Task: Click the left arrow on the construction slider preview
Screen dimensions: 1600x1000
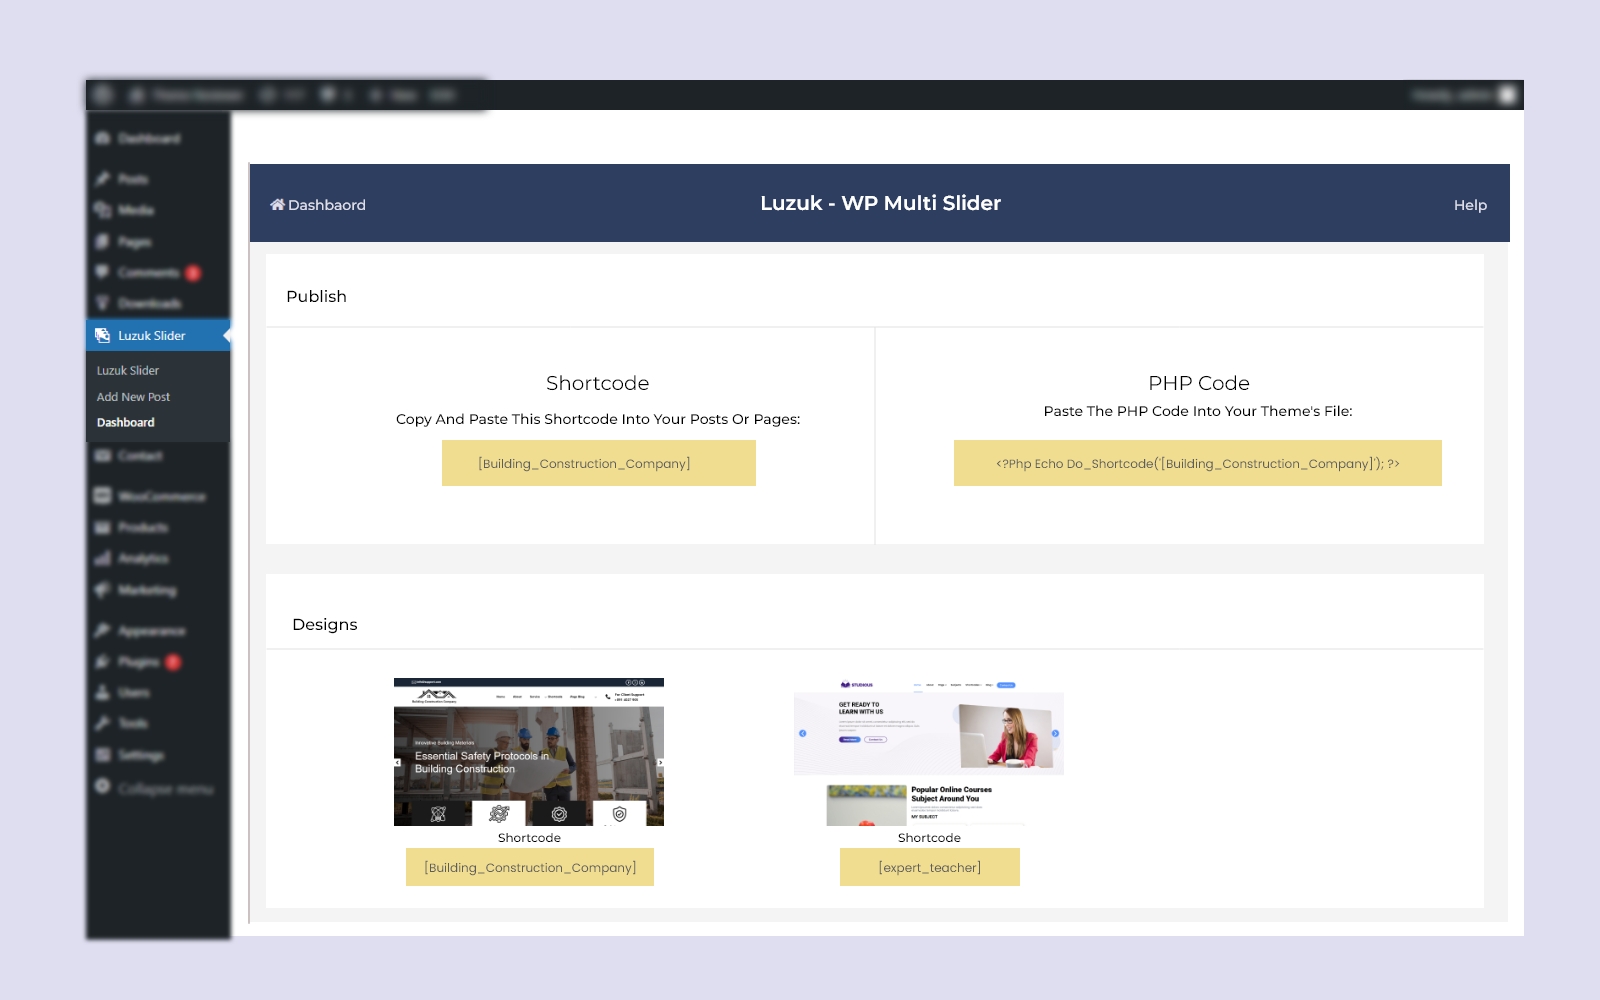Action: [398, 762]
